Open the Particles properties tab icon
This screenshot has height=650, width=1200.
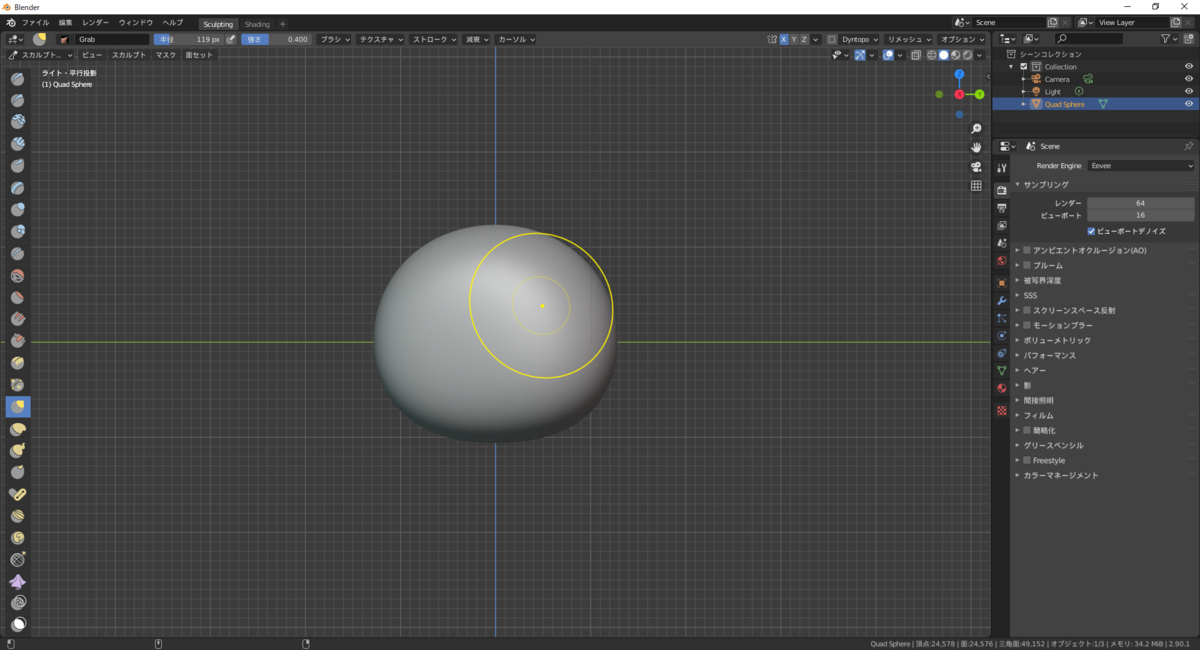pyautogui.click(x=1001, y=318)
